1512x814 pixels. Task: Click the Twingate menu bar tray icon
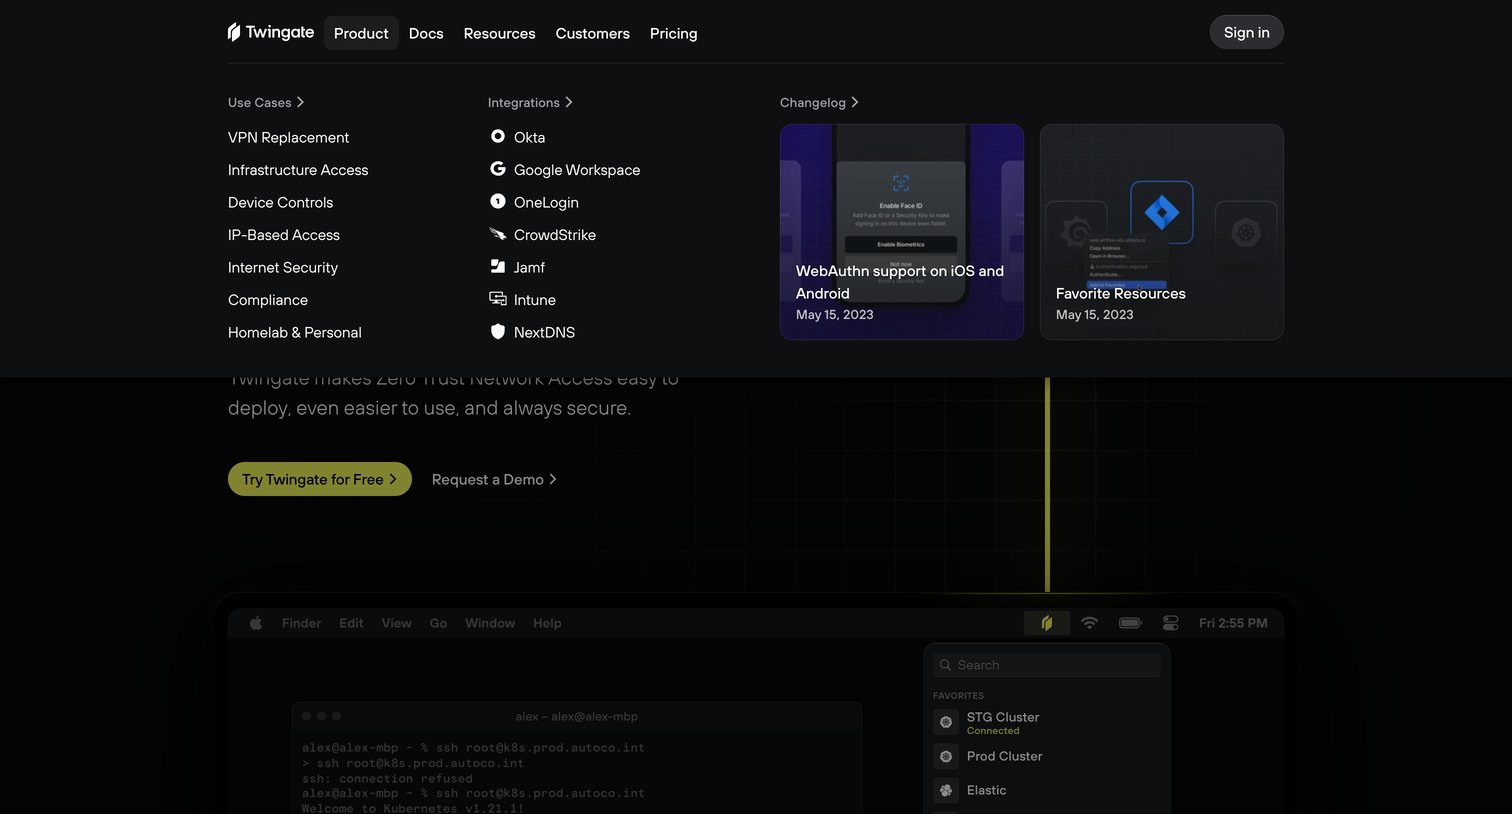1047,623
